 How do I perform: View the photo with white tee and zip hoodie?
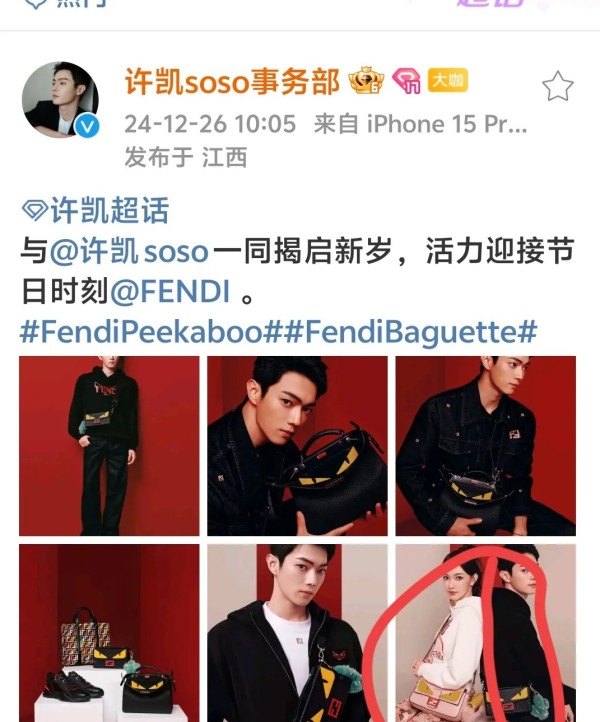click(x=297, y=633)
